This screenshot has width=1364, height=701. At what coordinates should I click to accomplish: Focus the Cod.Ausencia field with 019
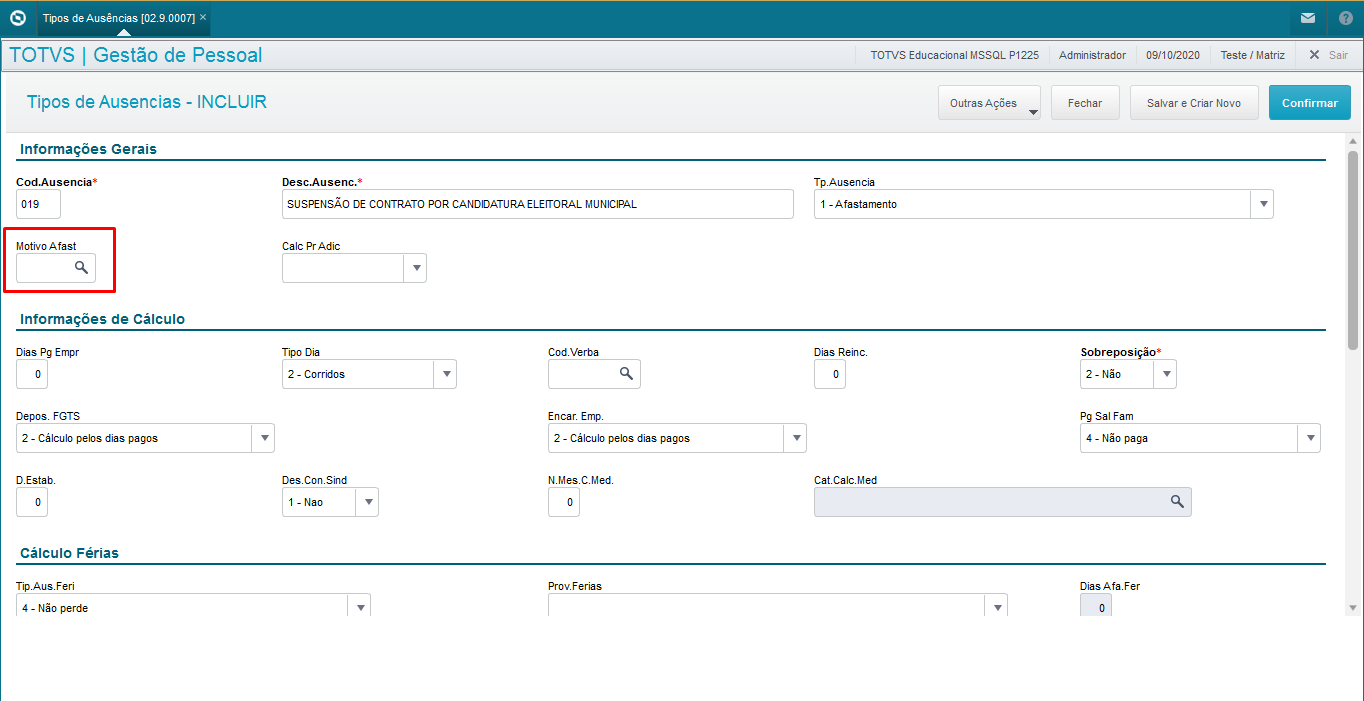[38, 204]
